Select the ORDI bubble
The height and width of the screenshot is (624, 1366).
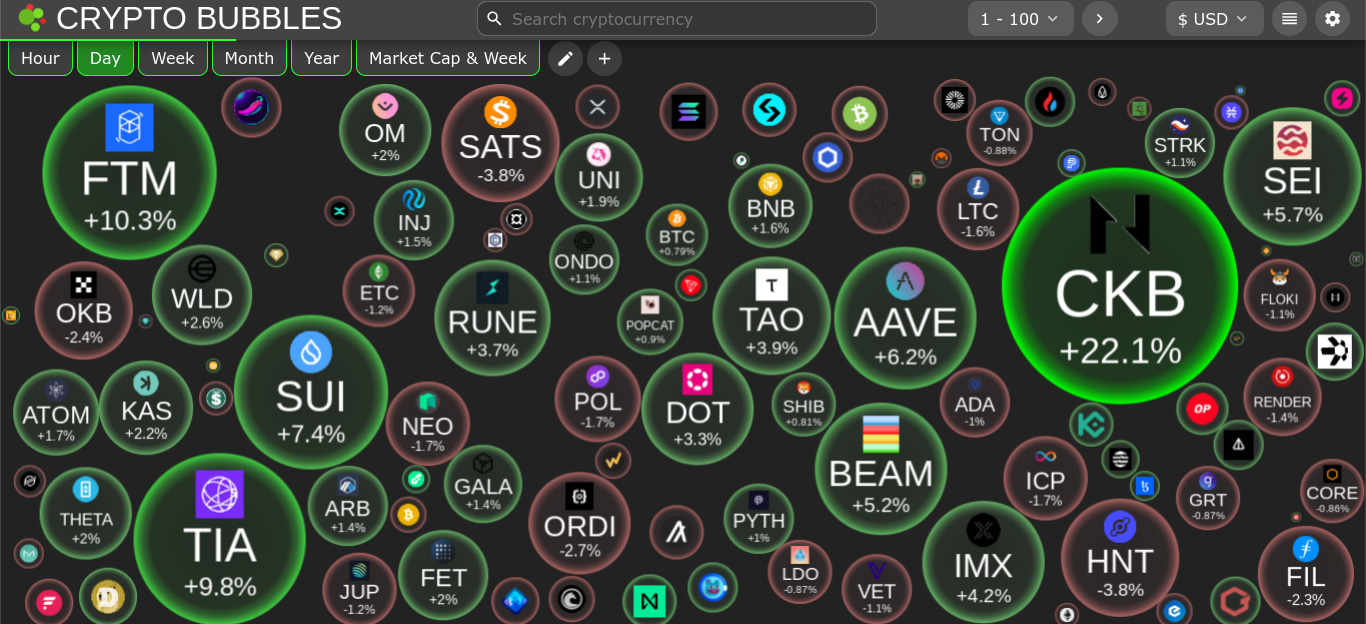[x=579, y=523]
